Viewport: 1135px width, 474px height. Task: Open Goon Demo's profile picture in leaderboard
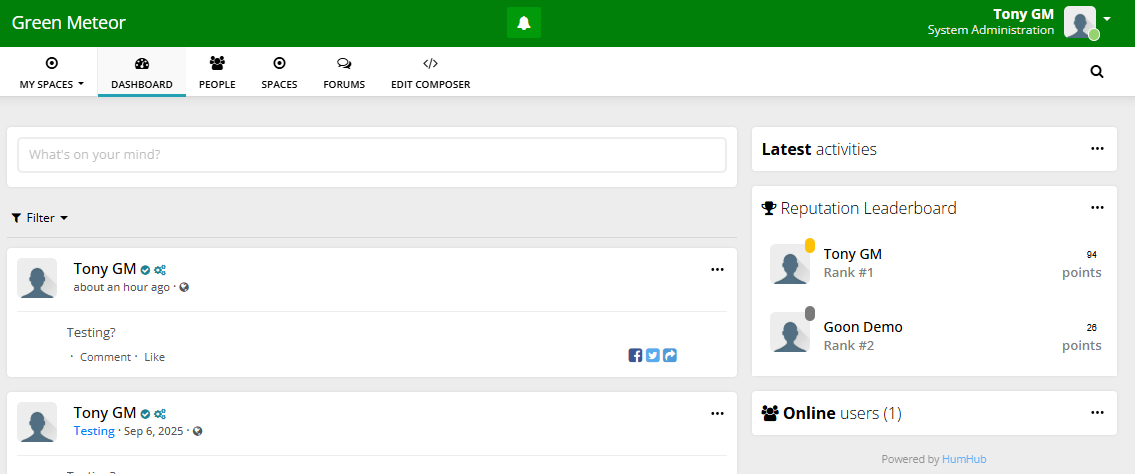789,333
